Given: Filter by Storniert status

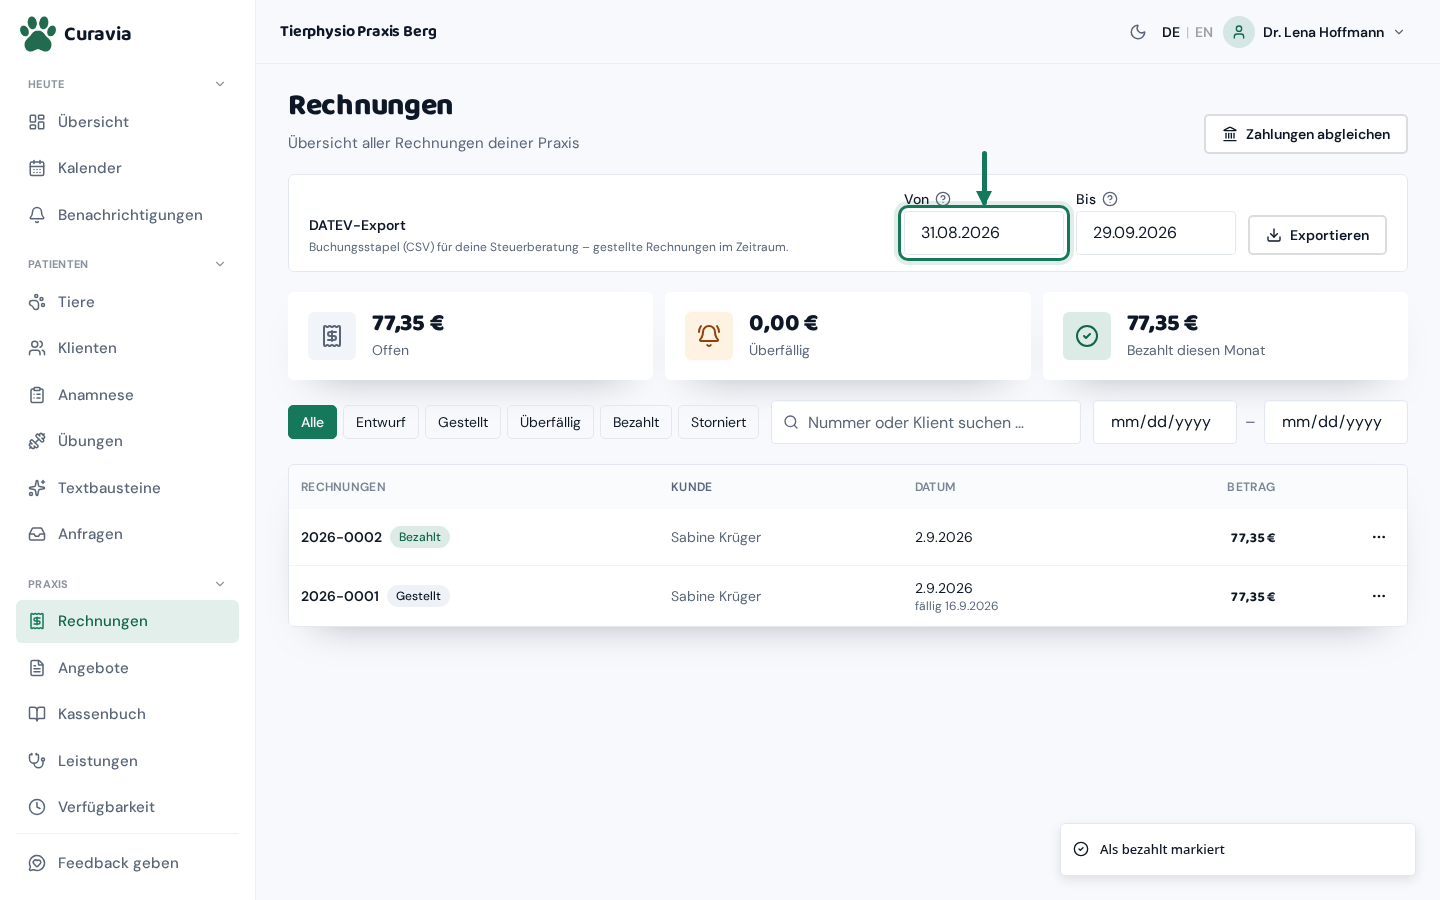Looking at the screenshot, I should coord(718,422).
